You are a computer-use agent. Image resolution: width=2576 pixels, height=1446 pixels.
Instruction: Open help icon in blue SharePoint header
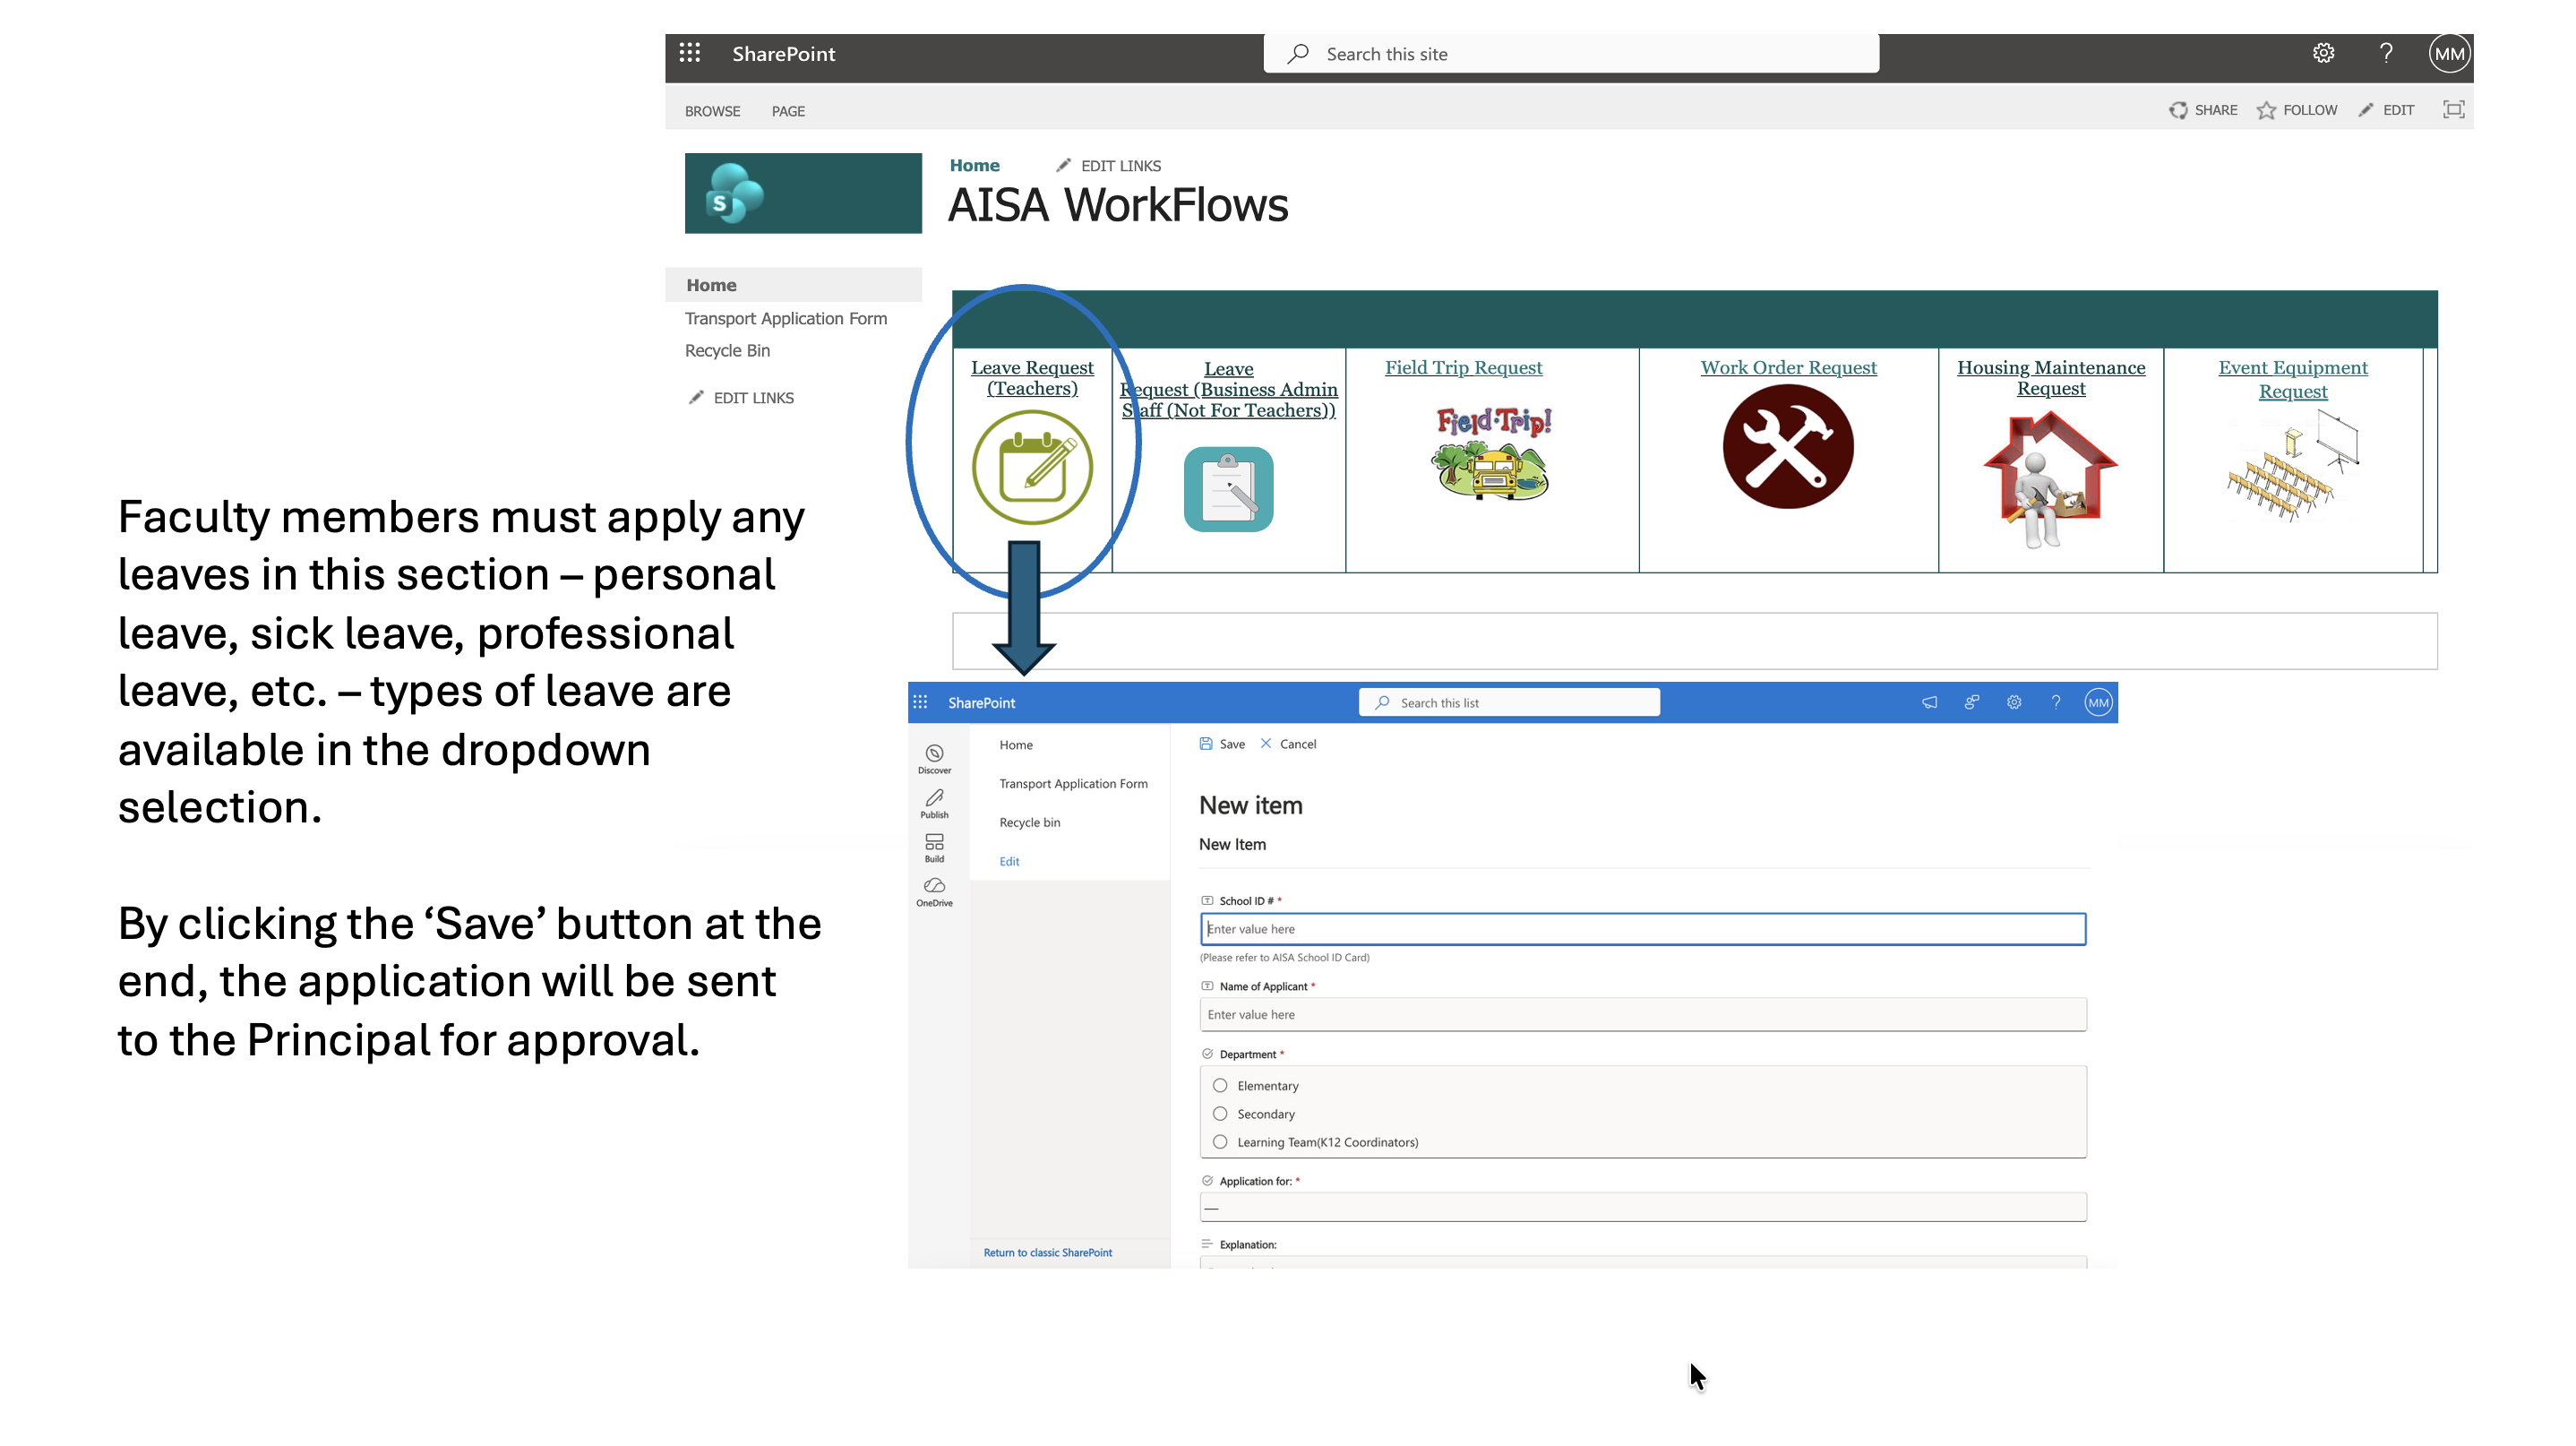(2055, 702)
